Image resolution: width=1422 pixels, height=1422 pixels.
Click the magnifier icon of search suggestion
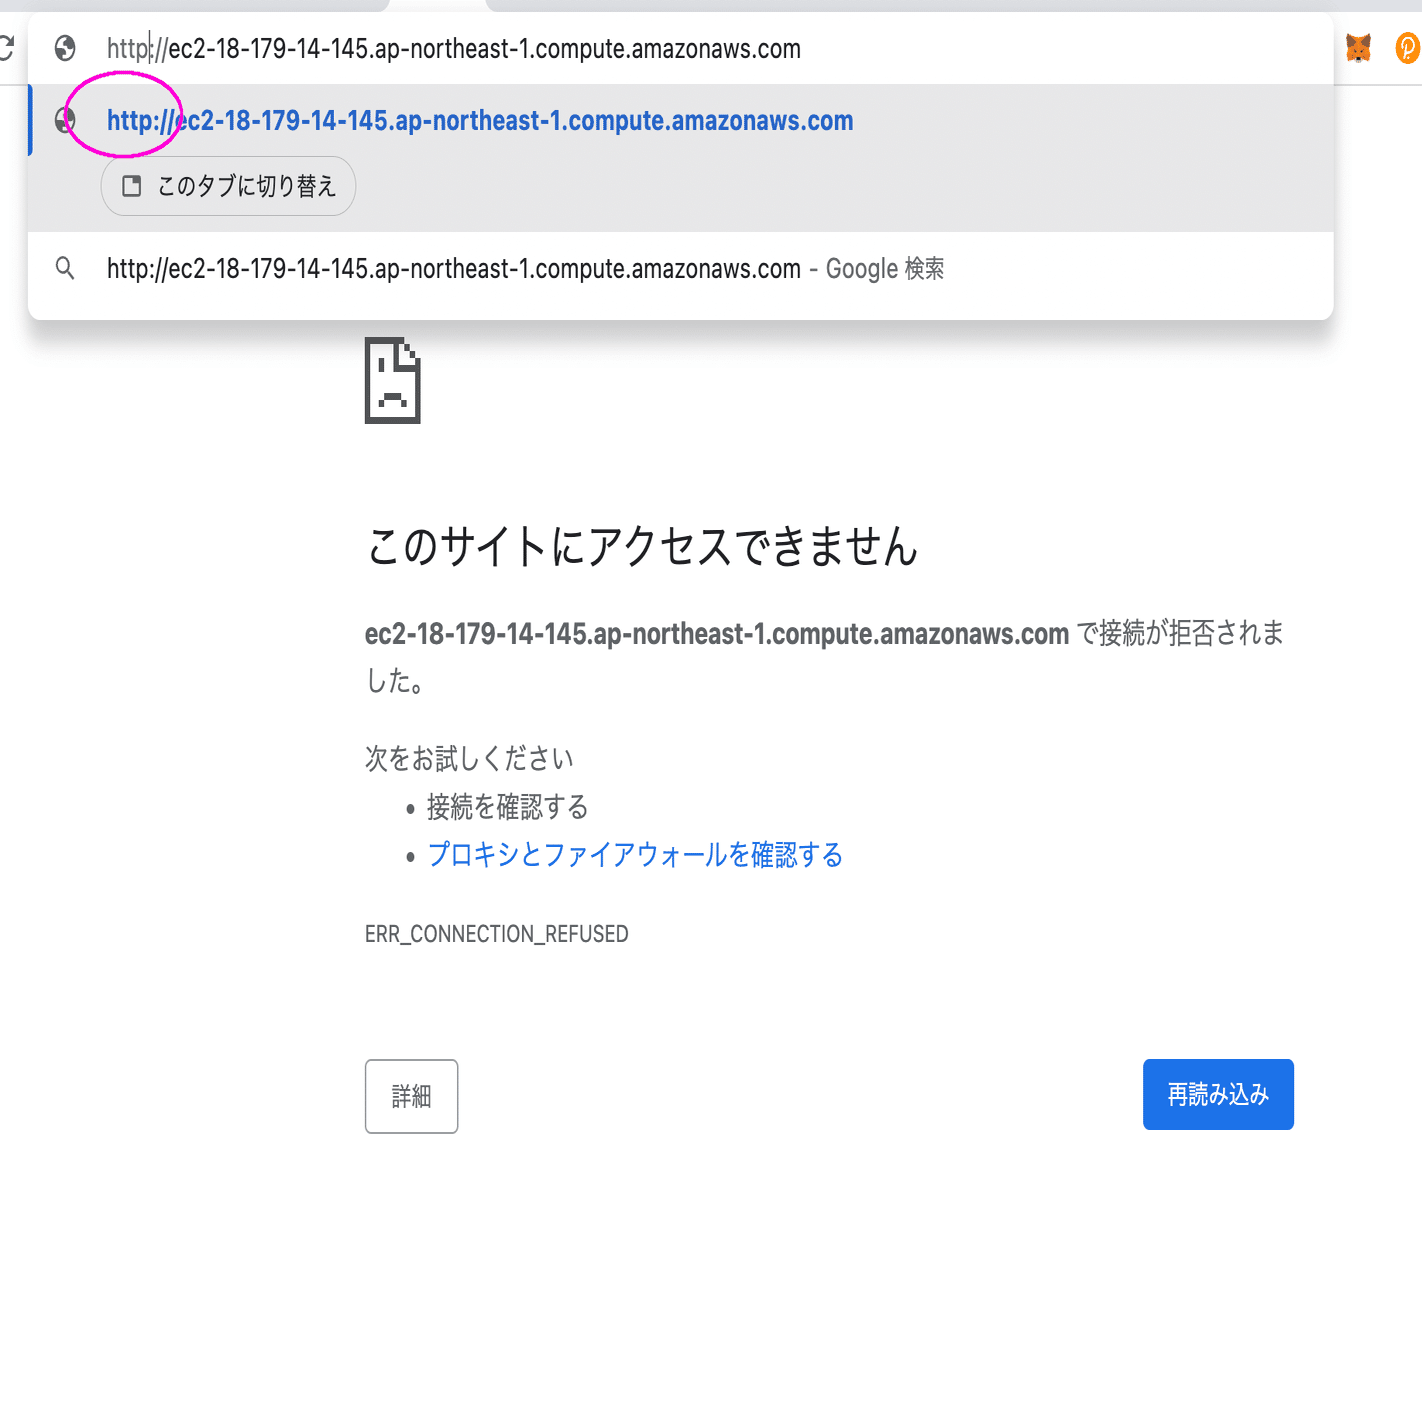pyautogui.click(x=65, y=268)
